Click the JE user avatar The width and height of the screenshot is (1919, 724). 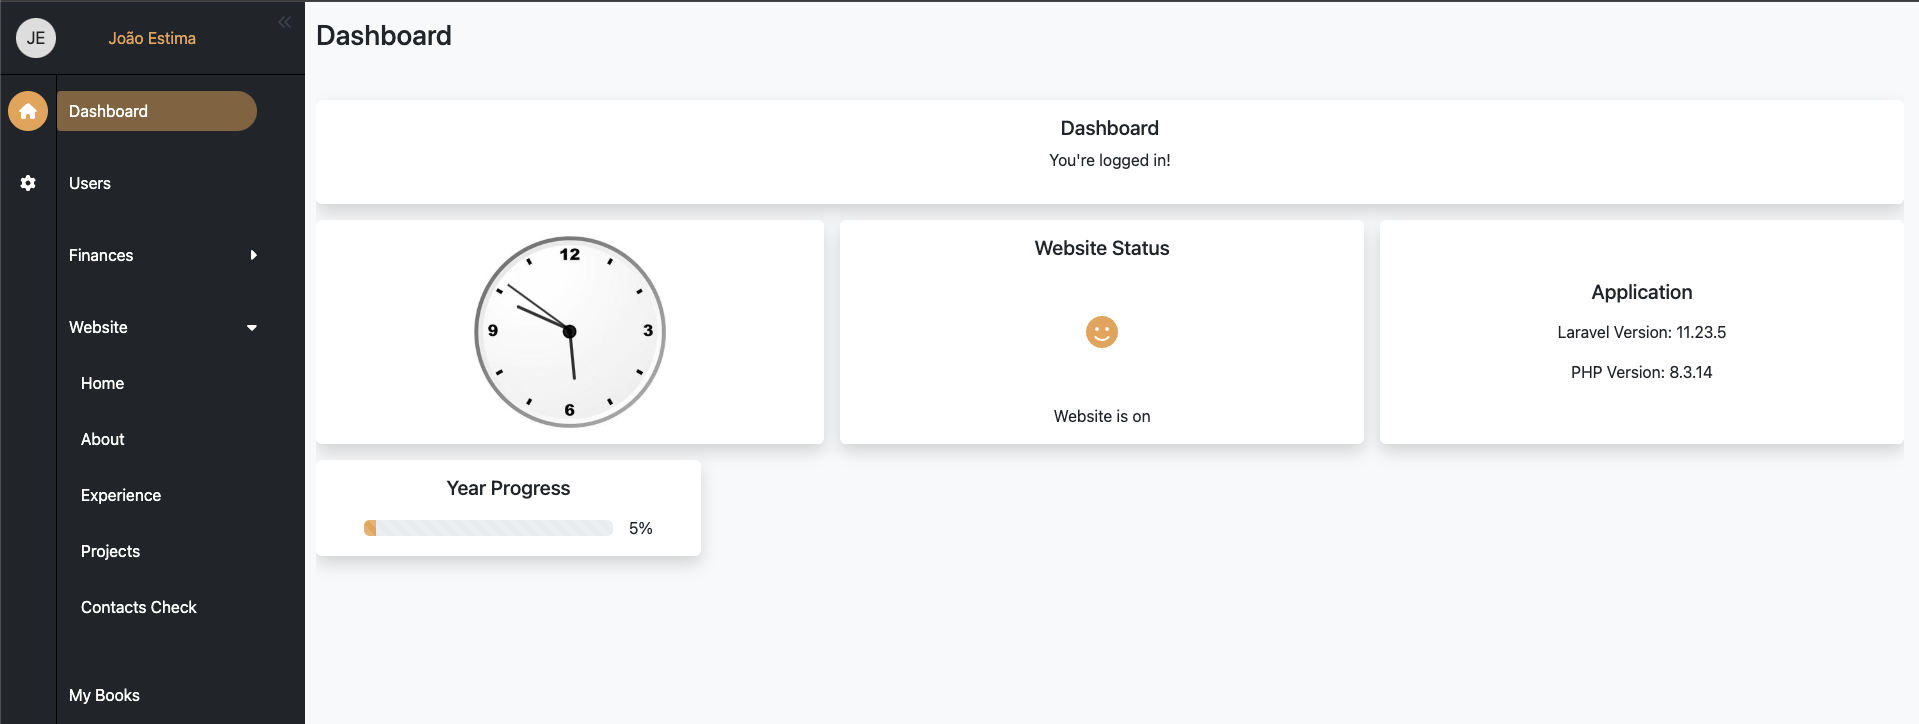pyautogui.click(x=36, y=38)
